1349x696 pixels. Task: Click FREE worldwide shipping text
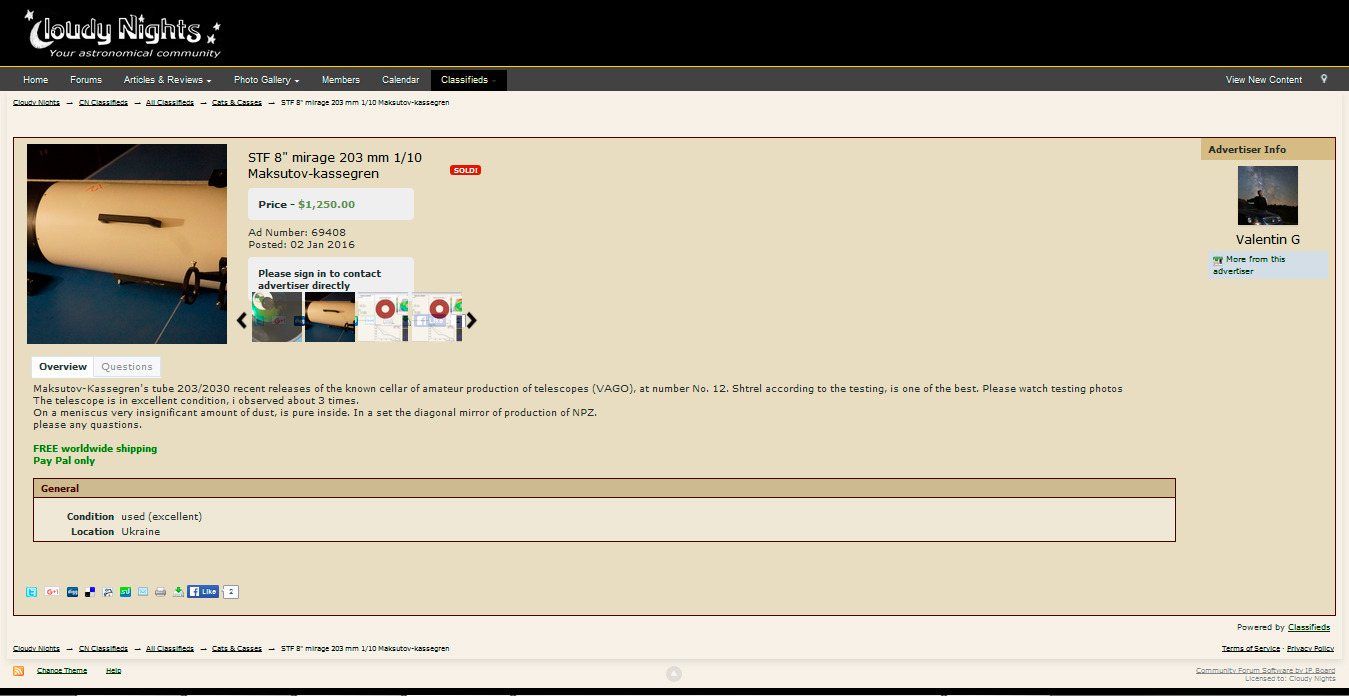95,449
